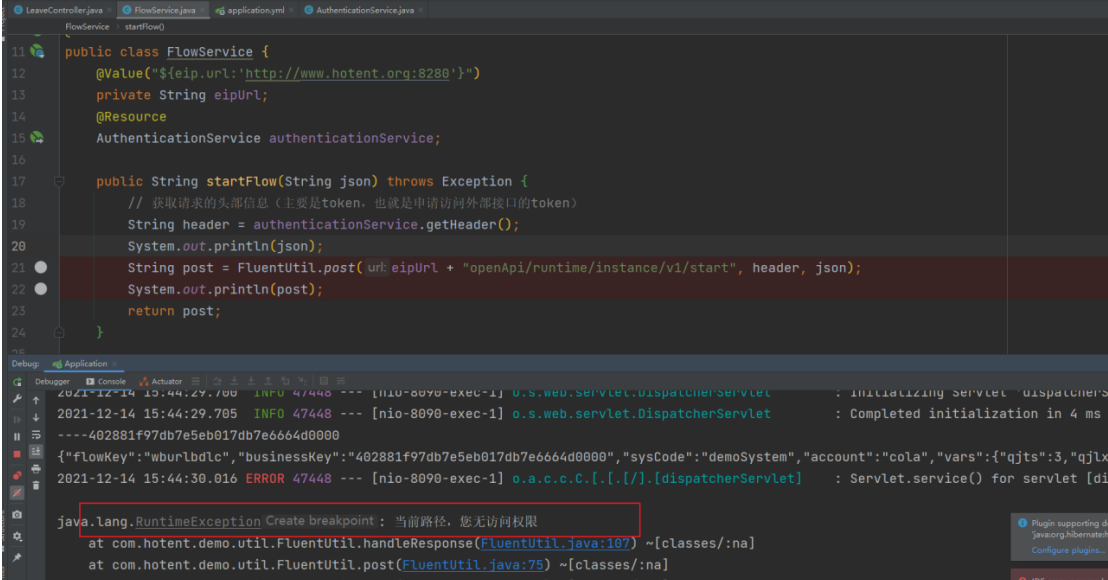Click the Create breakpoint inlay button
Viewport: 1108px width, 580px height.
click(319, 521)
